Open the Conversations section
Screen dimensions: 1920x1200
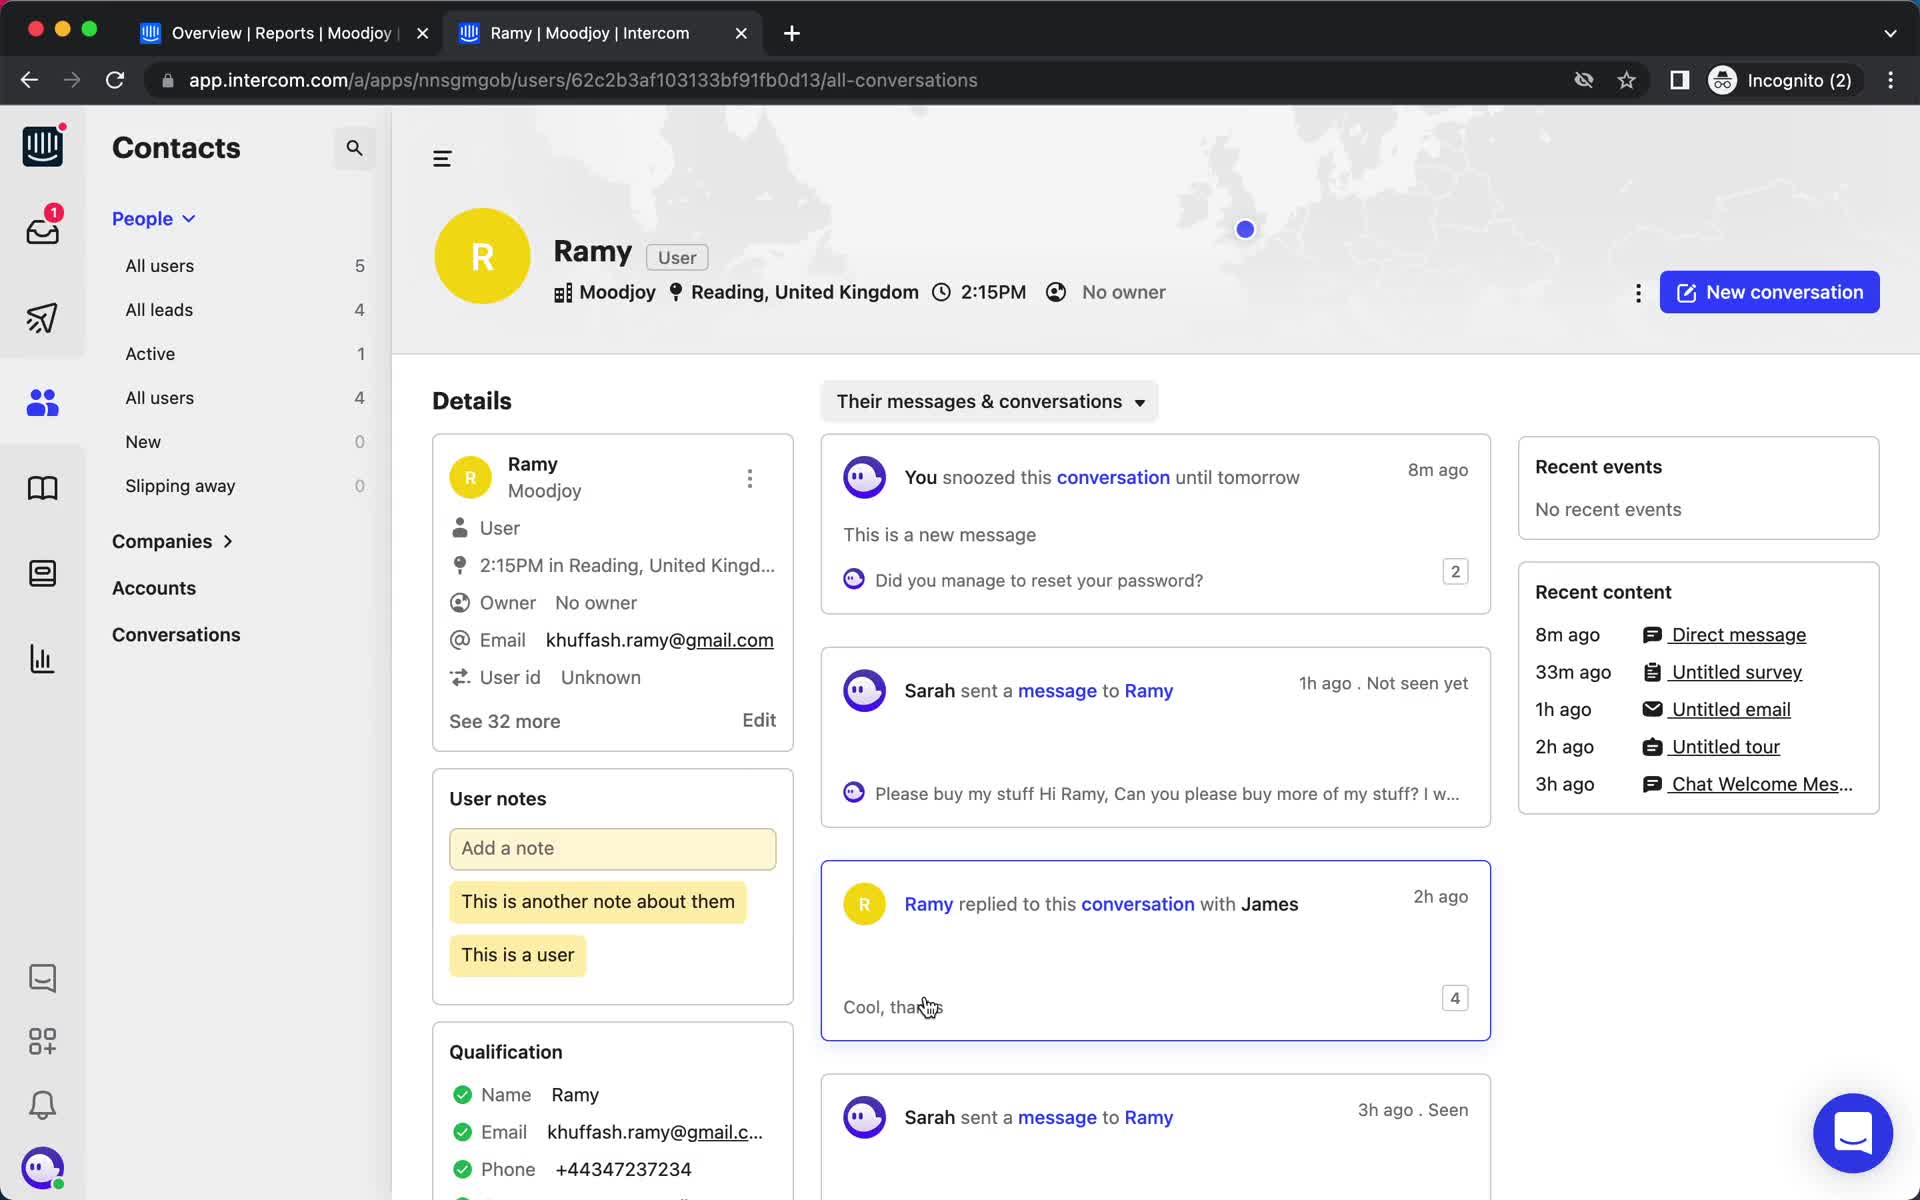pos(176,635)
